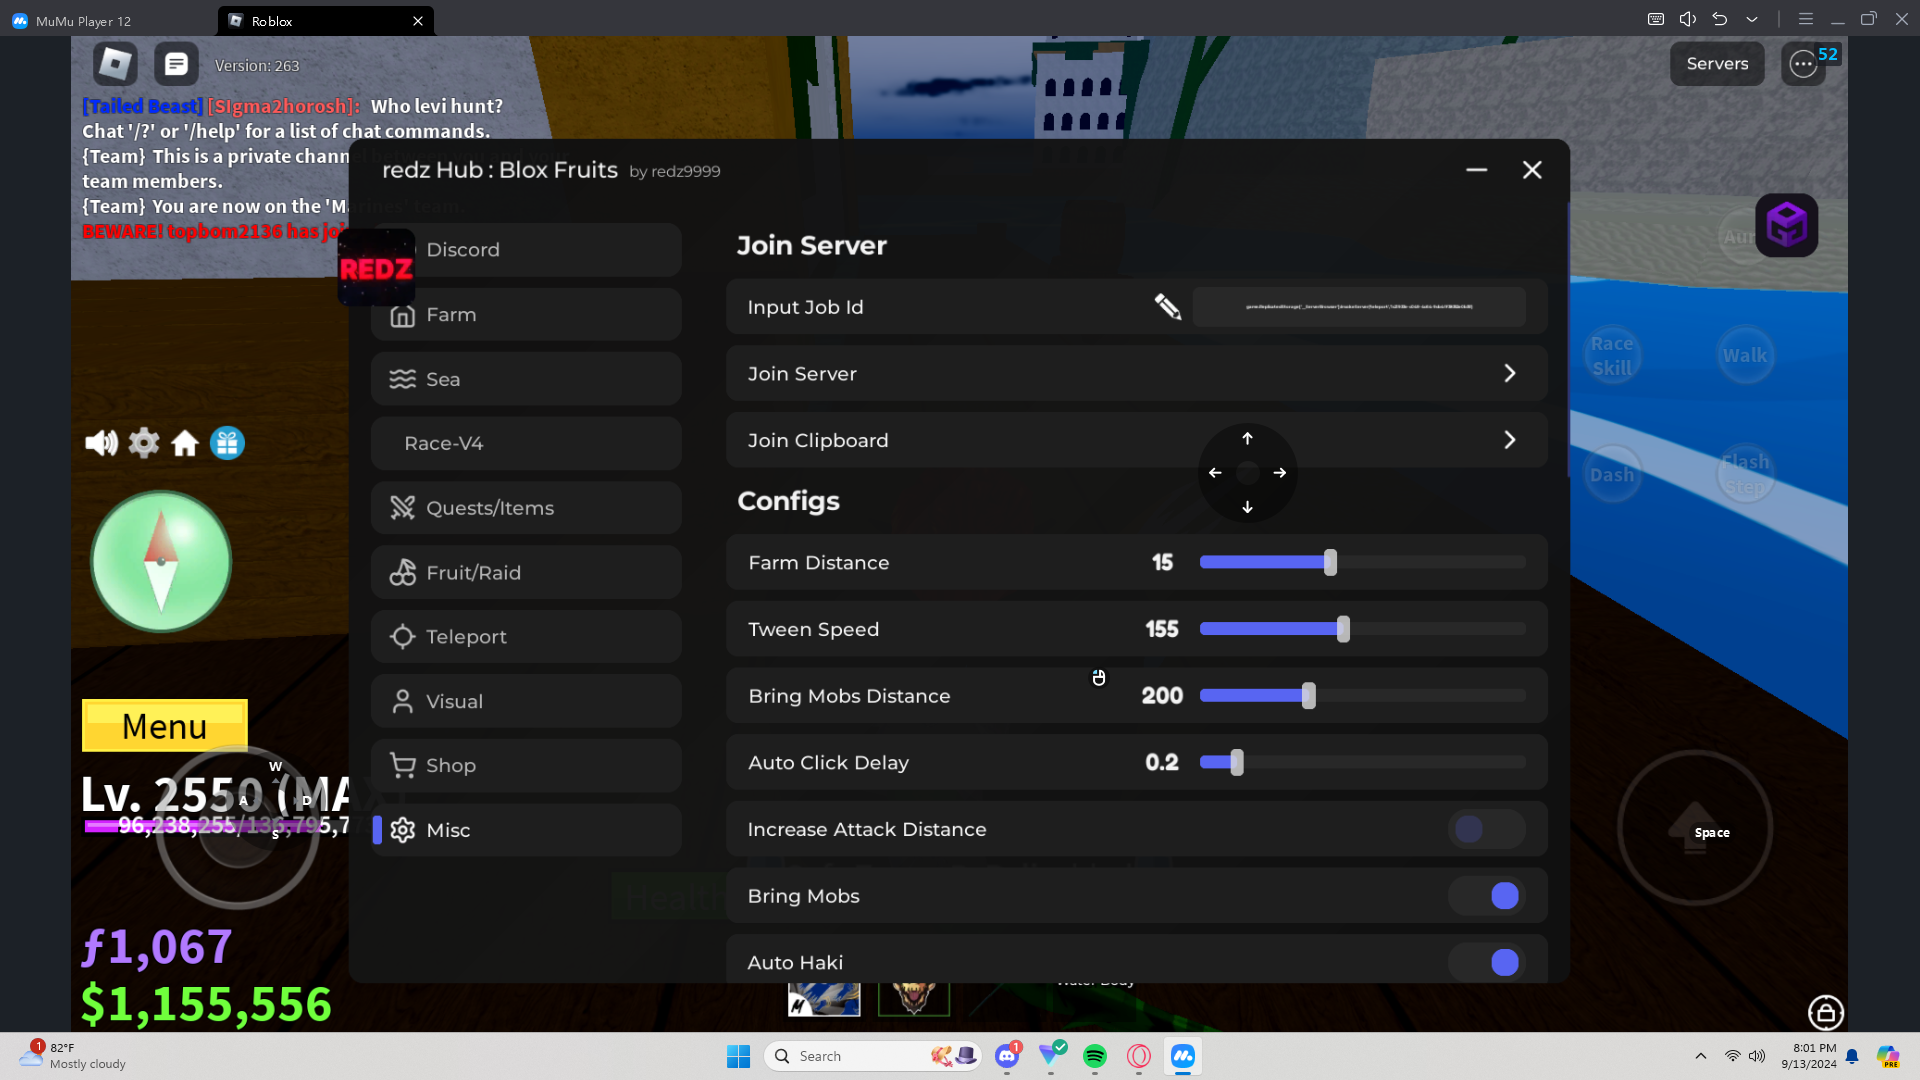Screen dimensions: 1920x1080
Task: Click the in-game home icon
Action: coord(185,443)
